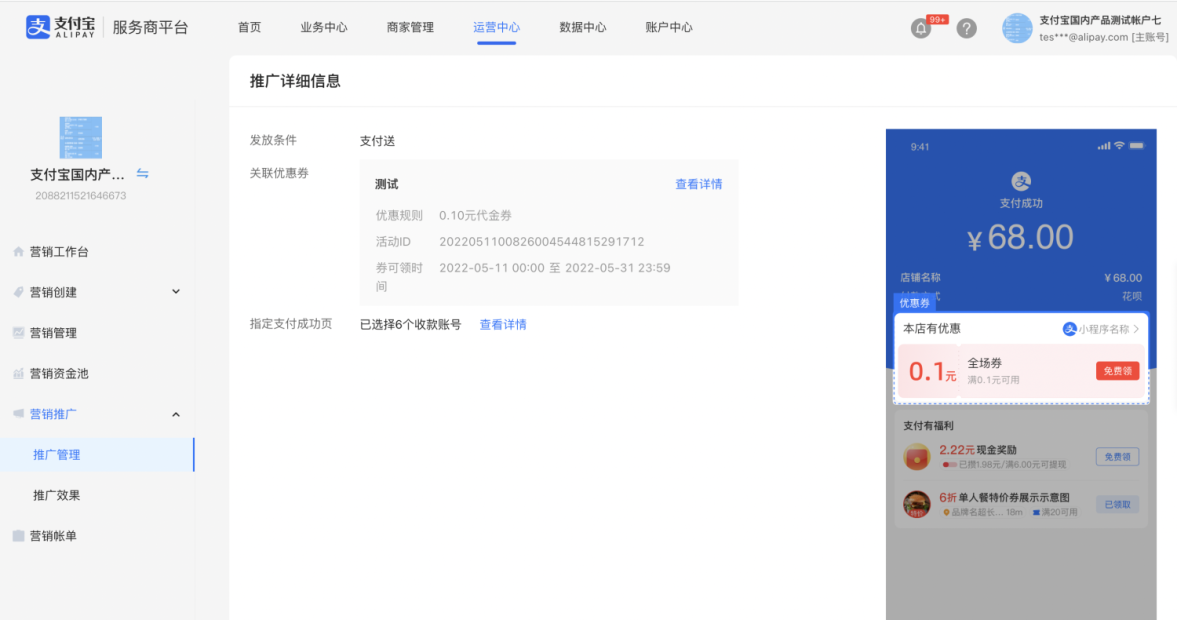Open 业务中心 in top navigation
This screenshot has height=620, width=1177.
click(x=324, y=27)
